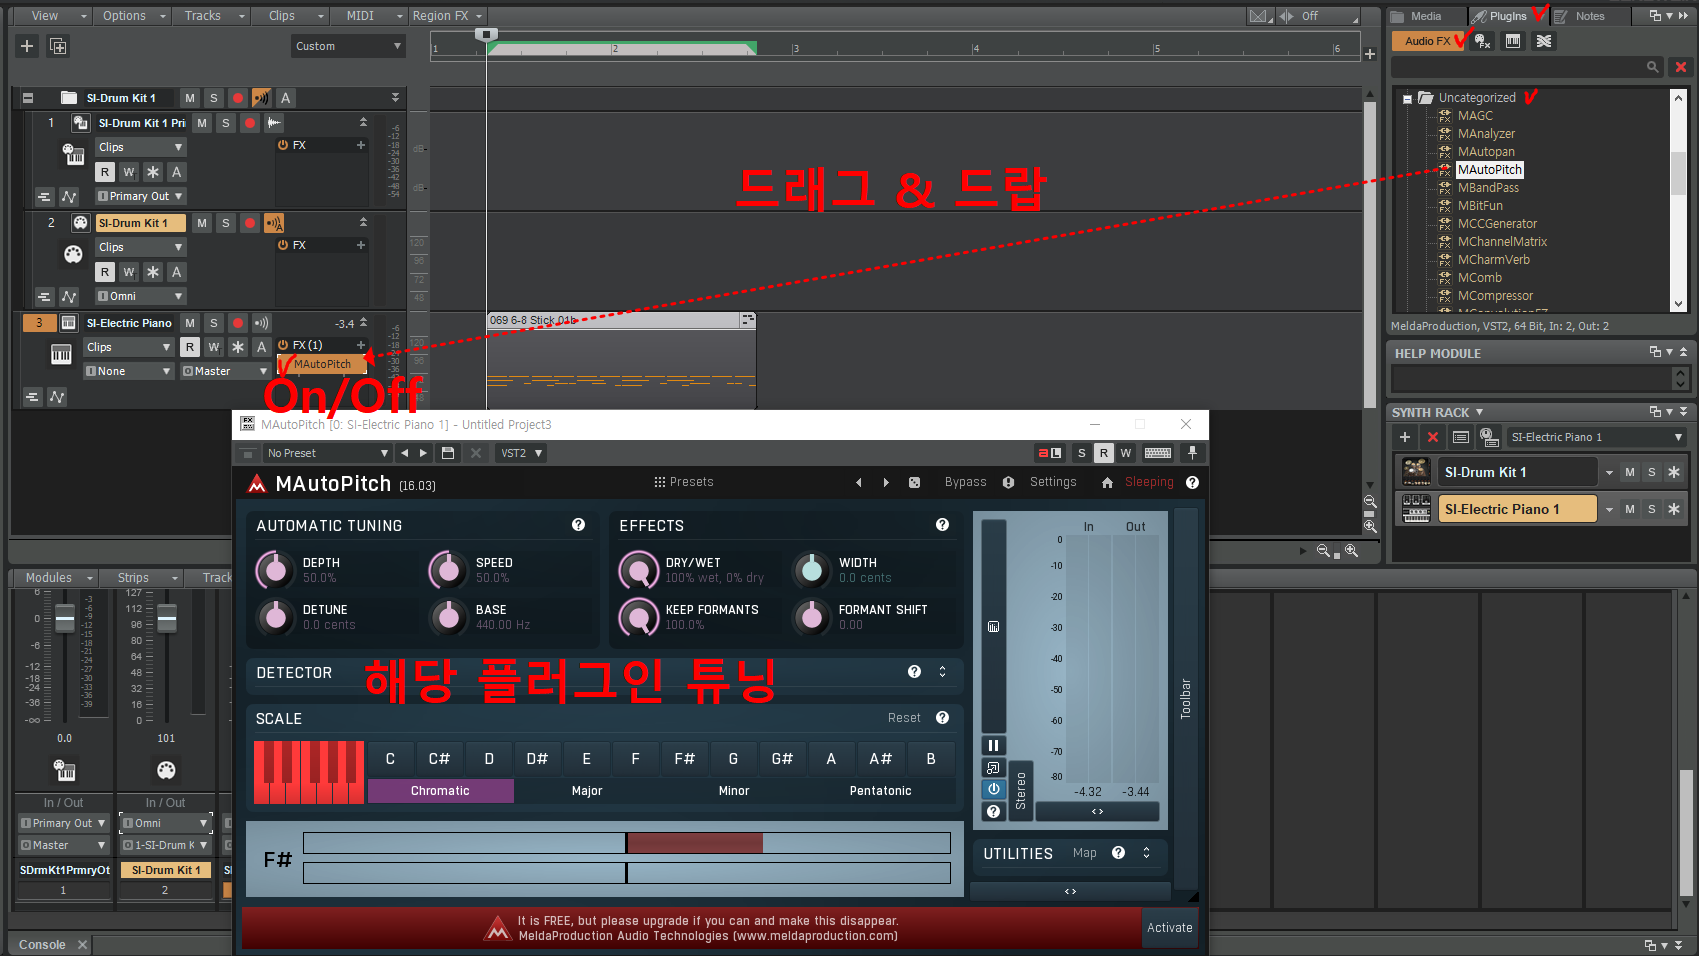Toggle input echo on SI-Electric Piano track

[262, 323]
